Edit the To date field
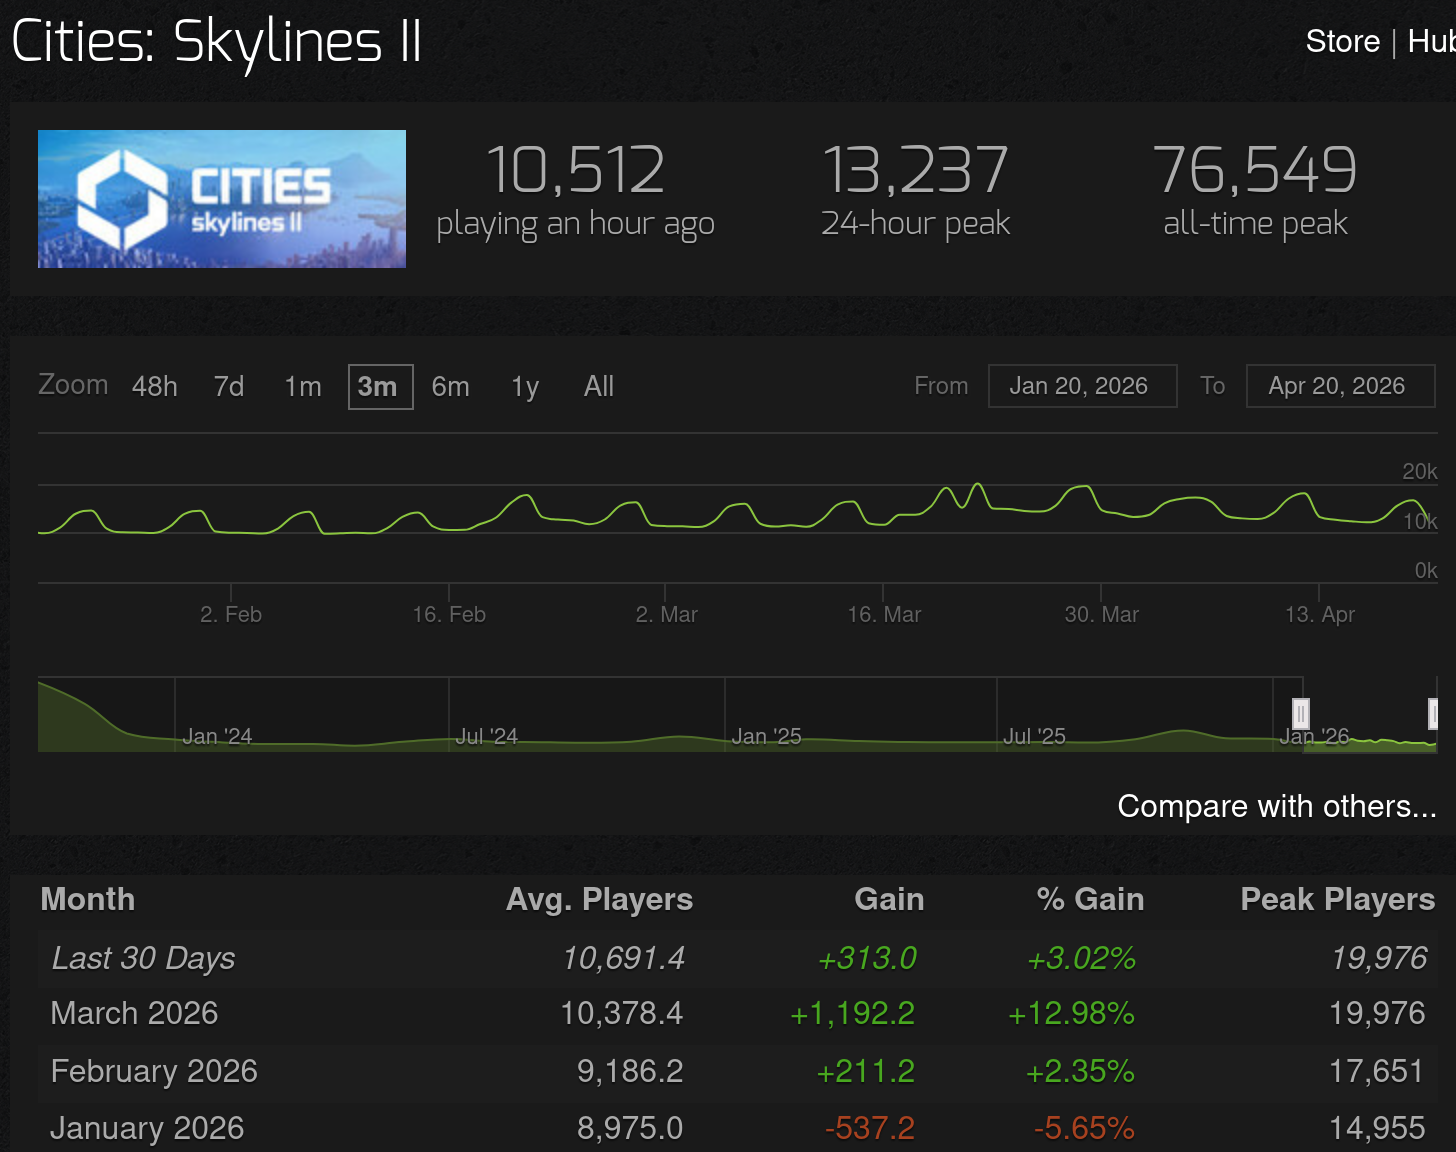1456x1152 pixels. (x=1340, y=386)
